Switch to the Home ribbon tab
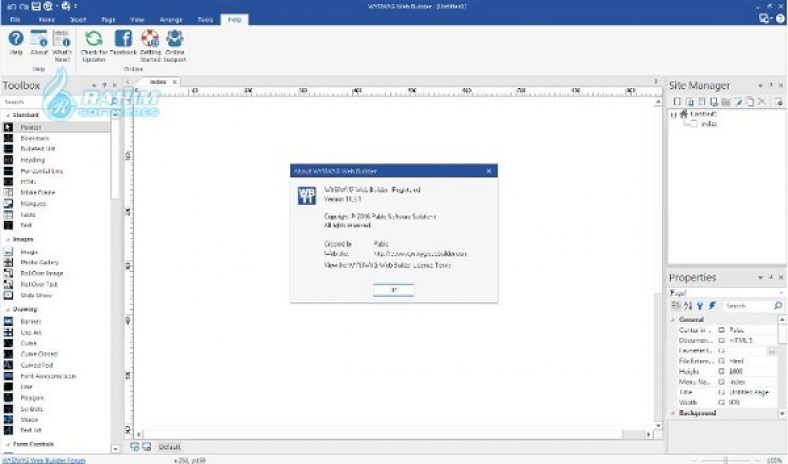This screenshot has width=788, height=464. (47, 20)
